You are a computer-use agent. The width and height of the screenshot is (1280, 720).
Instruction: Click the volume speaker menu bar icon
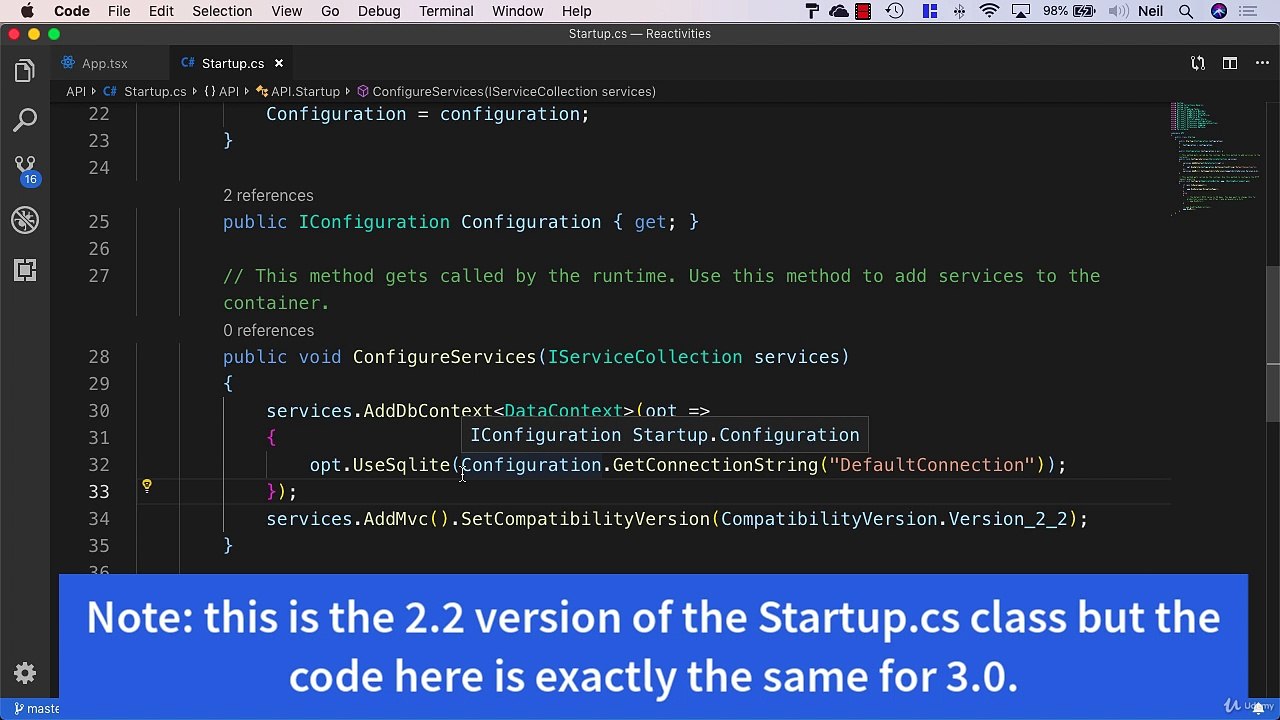[1118, 11]
